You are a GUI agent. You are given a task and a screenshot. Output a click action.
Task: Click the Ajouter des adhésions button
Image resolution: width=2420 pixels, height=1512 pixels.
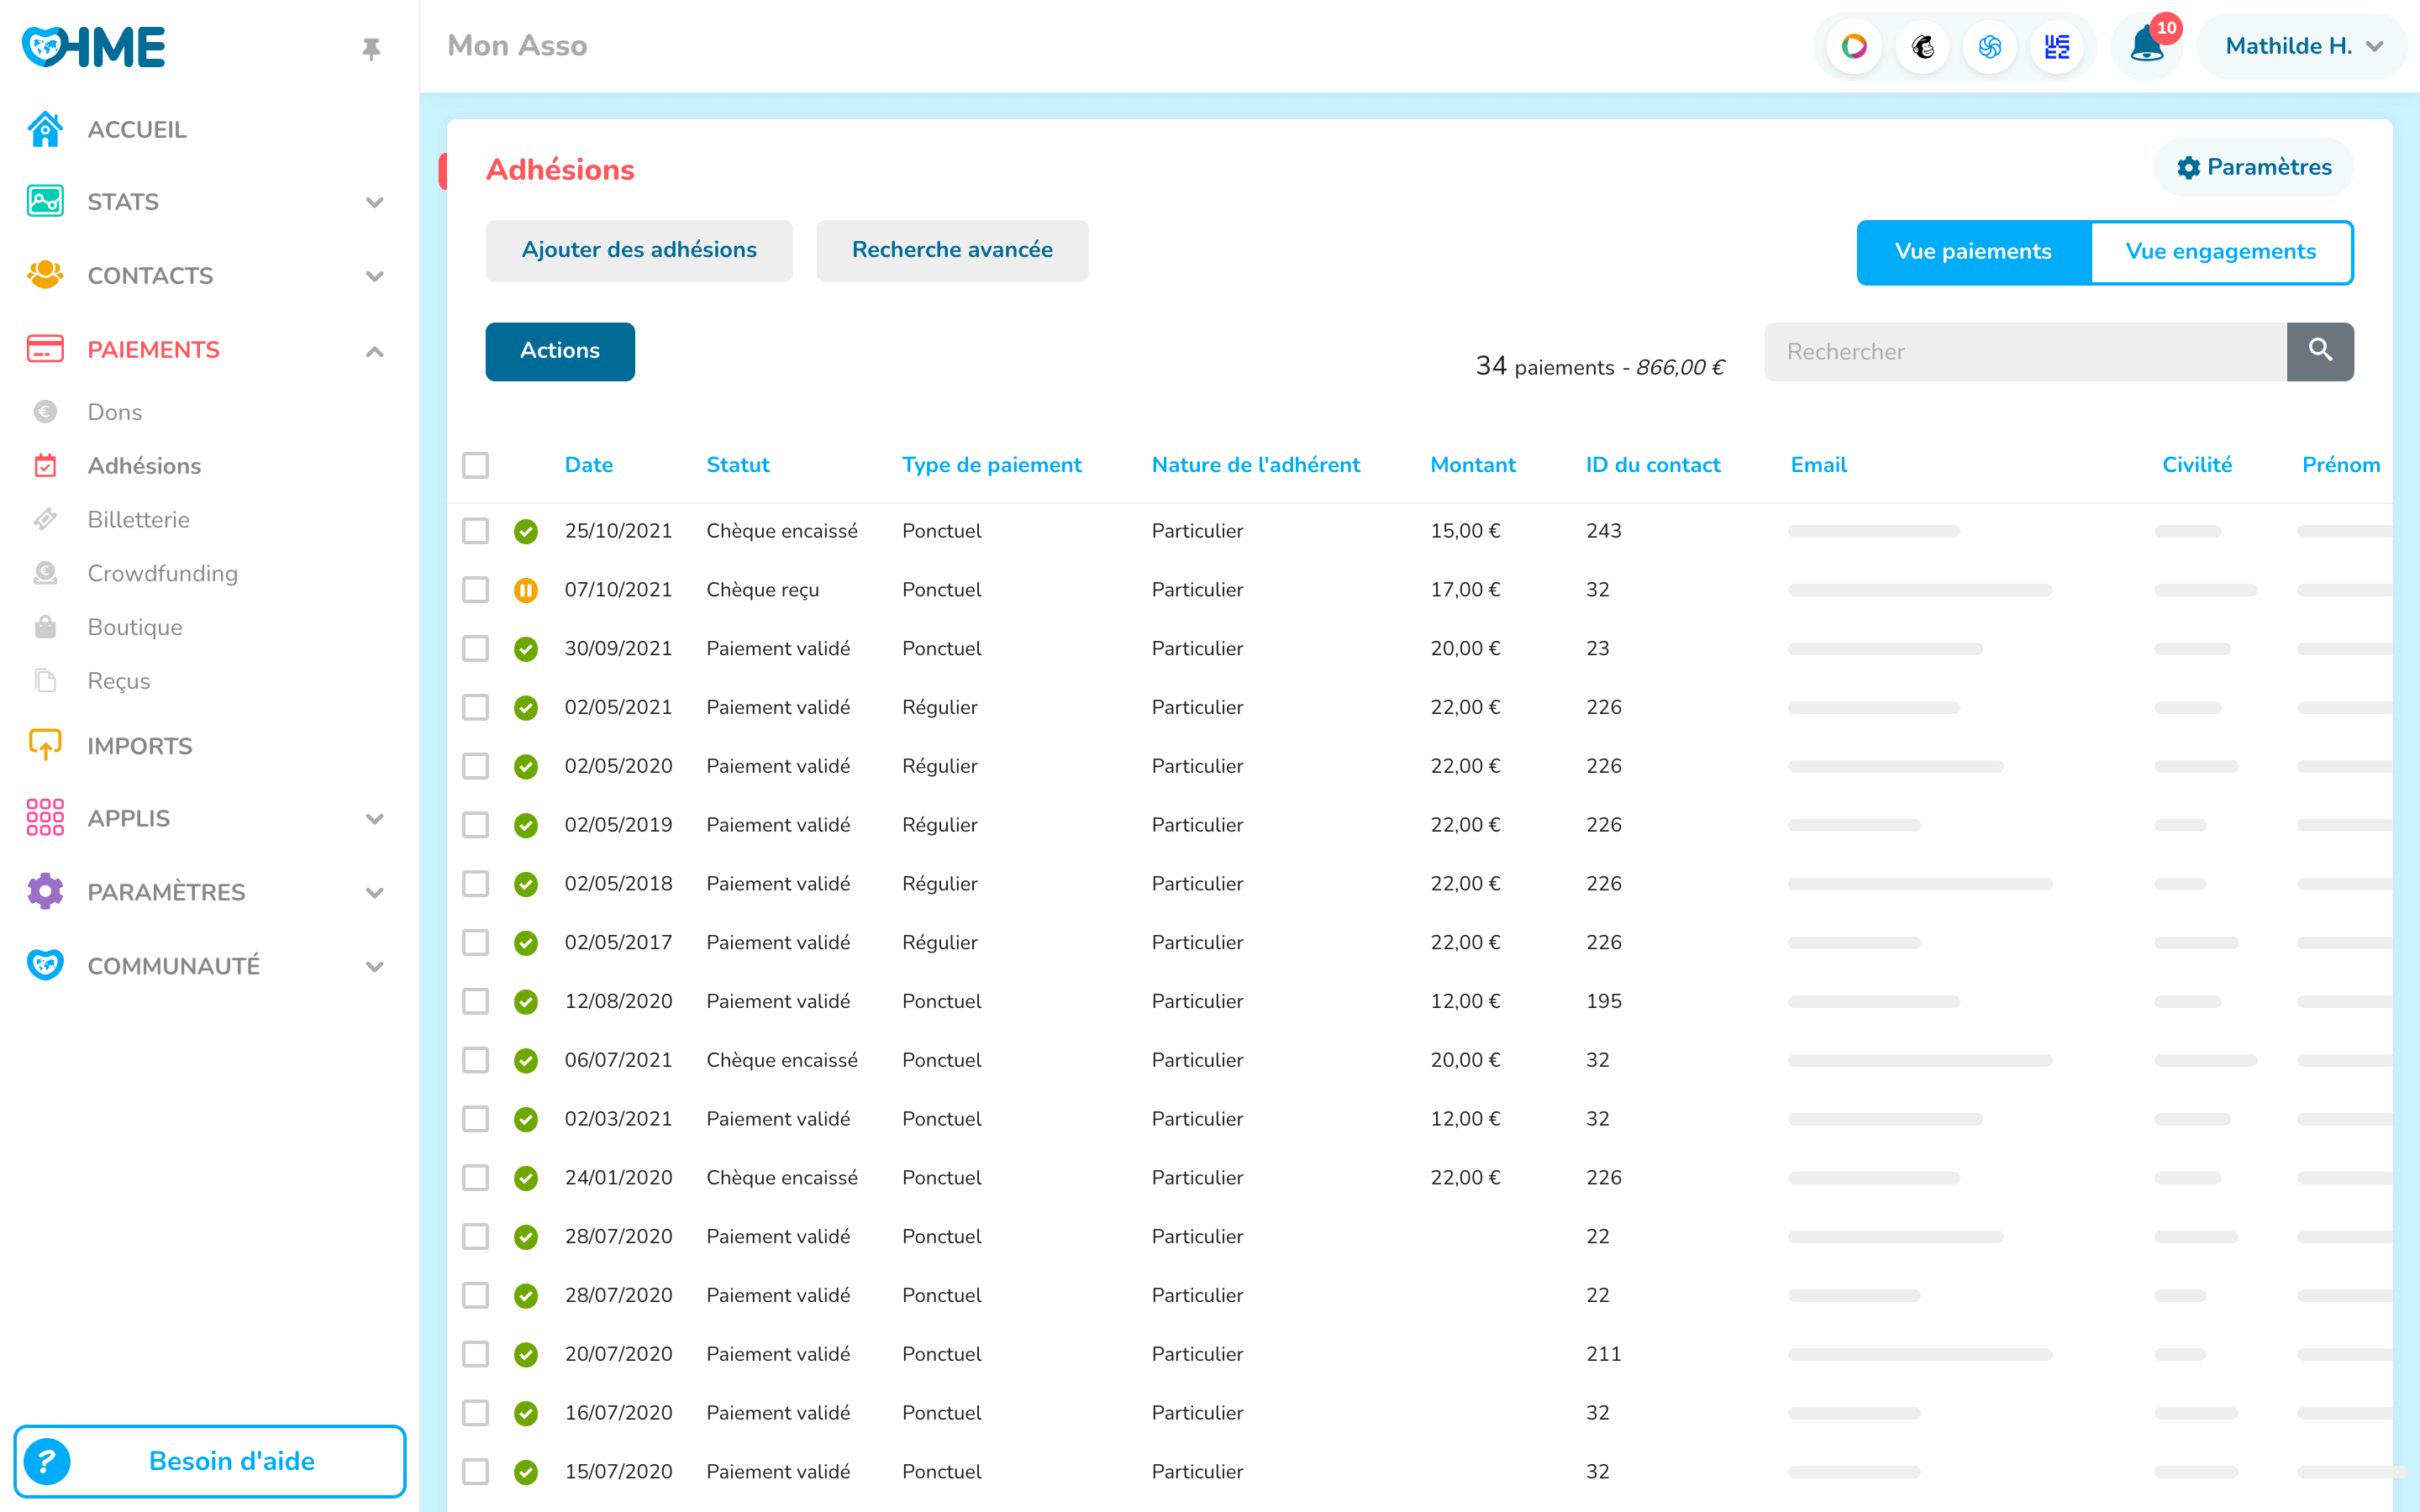pyautogui.click(x=639, y=250)
